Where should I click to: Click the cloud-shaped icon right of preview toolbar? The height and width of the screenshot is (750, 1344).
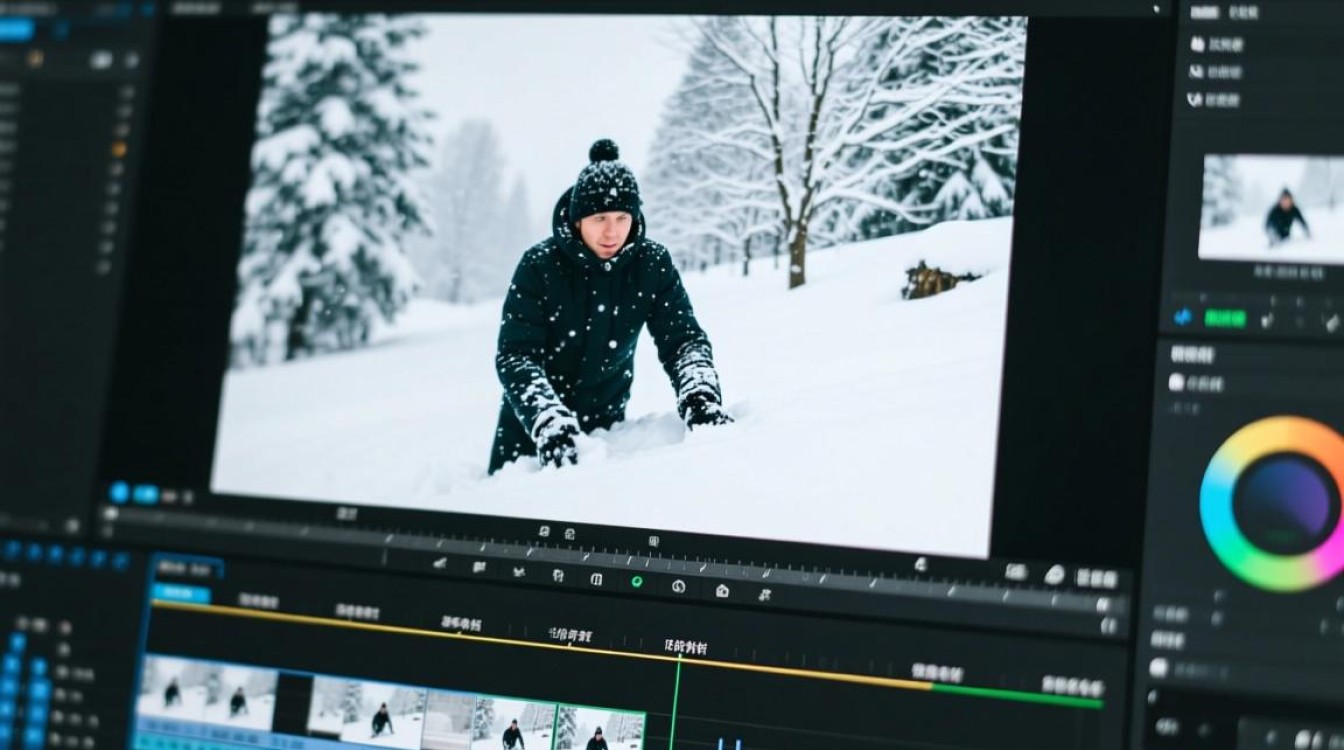[x=1055, y=575]
